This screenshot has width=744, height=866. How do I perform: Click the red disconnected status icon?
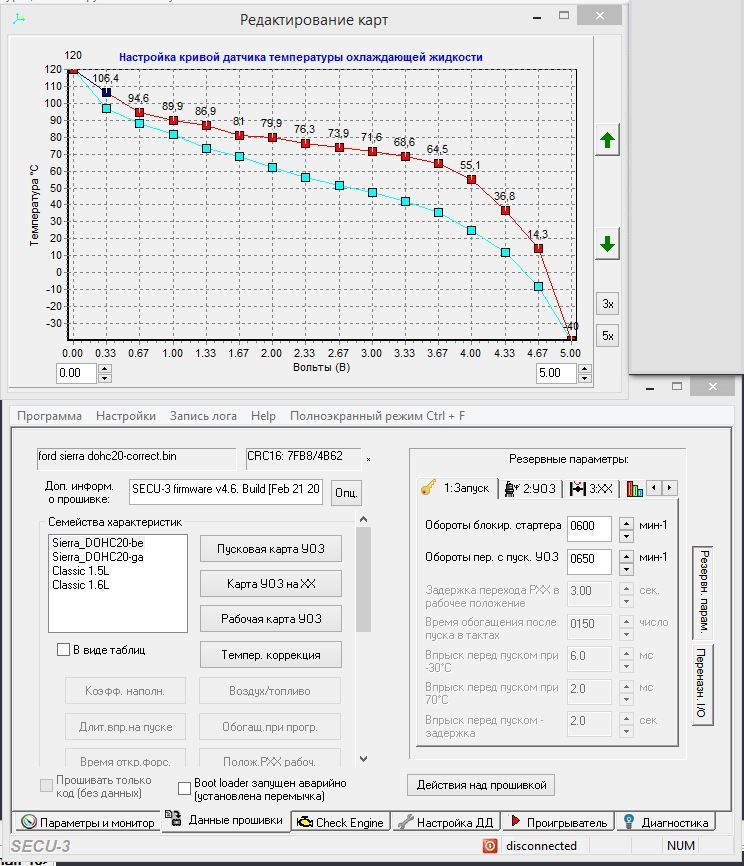tap(490, 846)
